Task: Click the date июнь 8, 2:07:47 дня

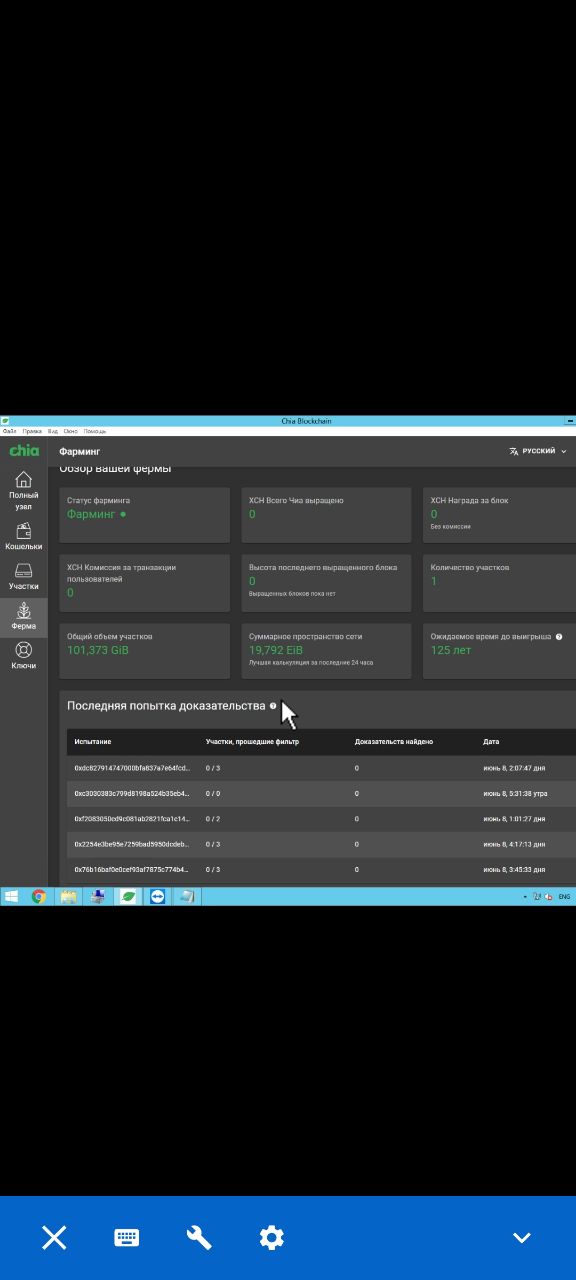Action: [514, 768]
